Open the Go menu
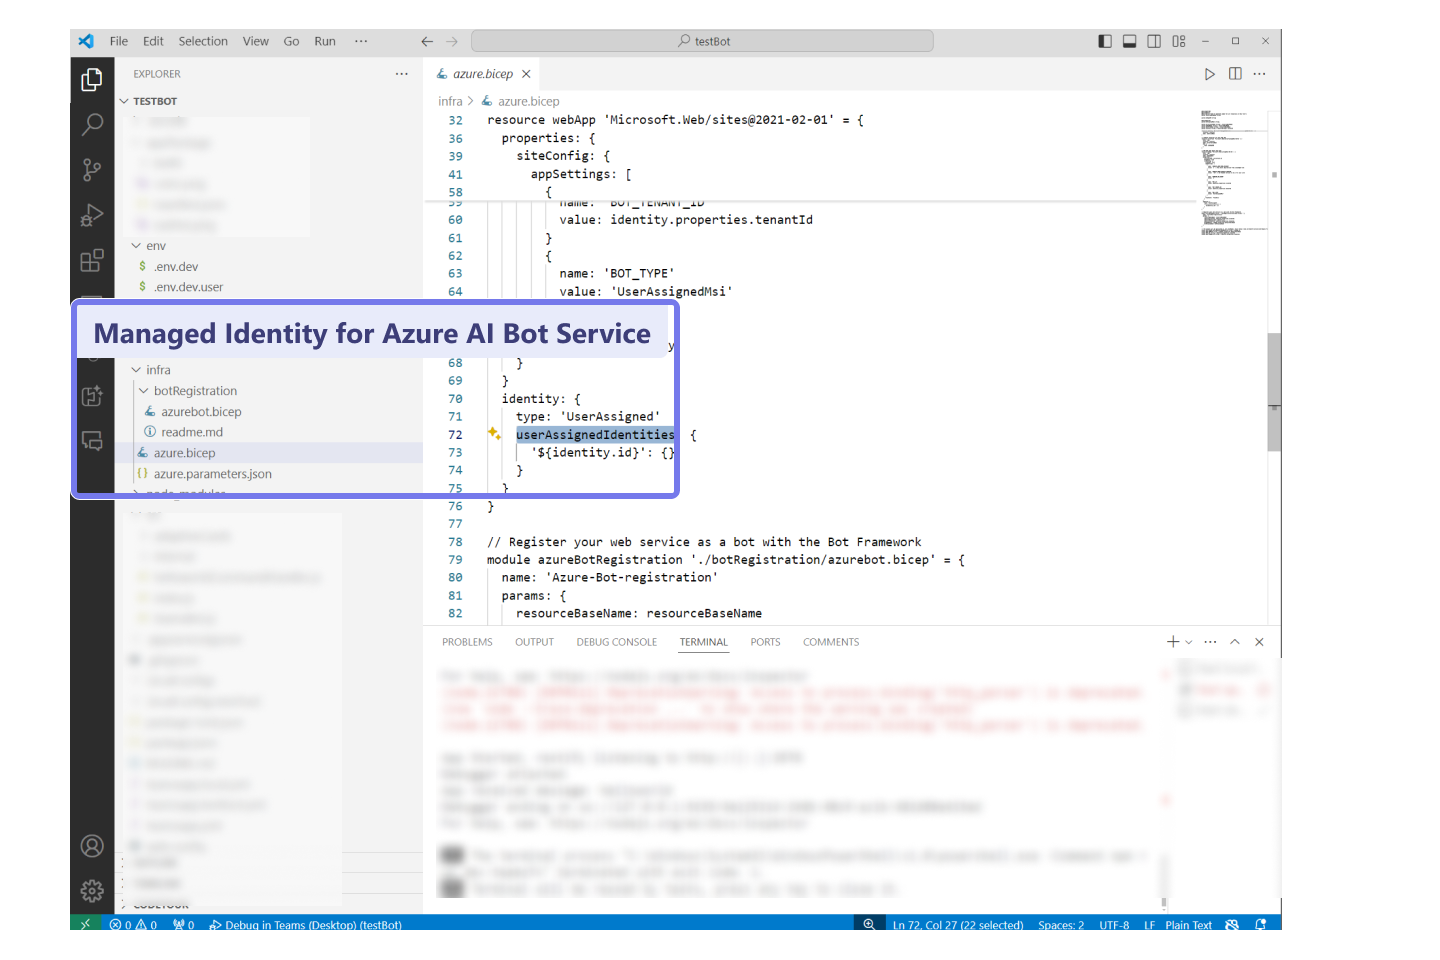Viewport: 1440px width, 960px height. coord(291,41)
